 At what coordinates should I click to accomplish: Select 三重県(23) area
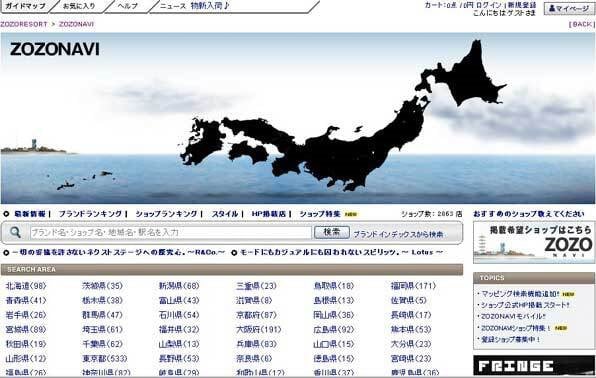click(257, 286)
